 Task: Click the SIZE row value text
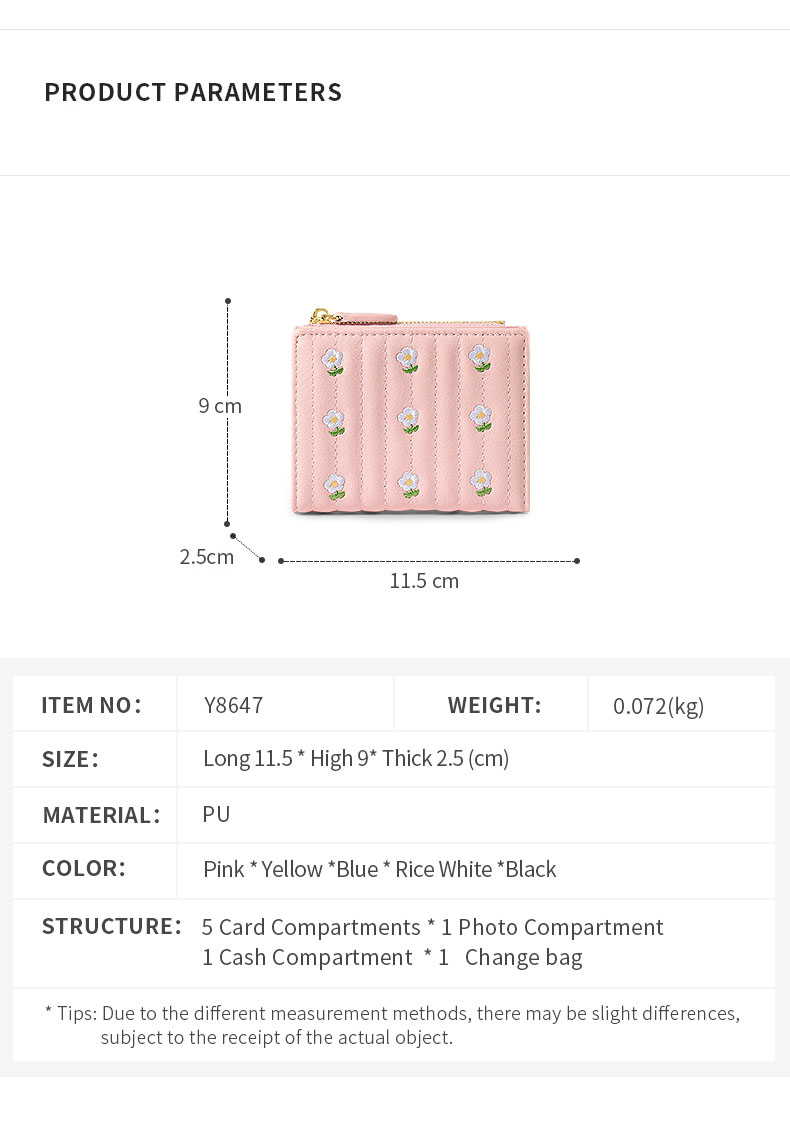pyautogui.click(x=356, y=758)
